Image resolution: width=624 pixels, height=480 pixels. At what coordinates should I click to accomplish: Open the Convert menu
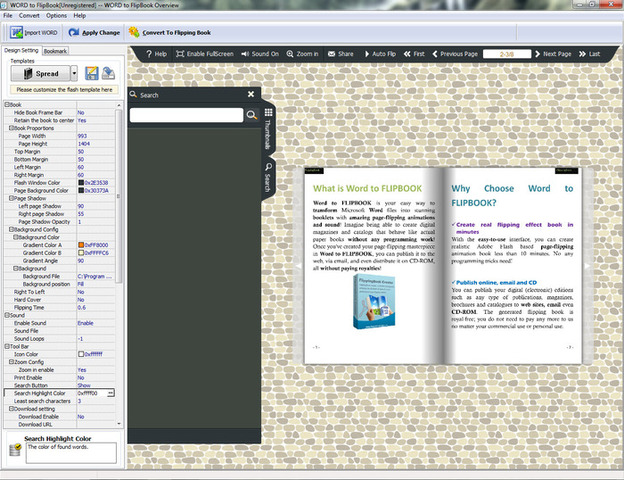29,16
